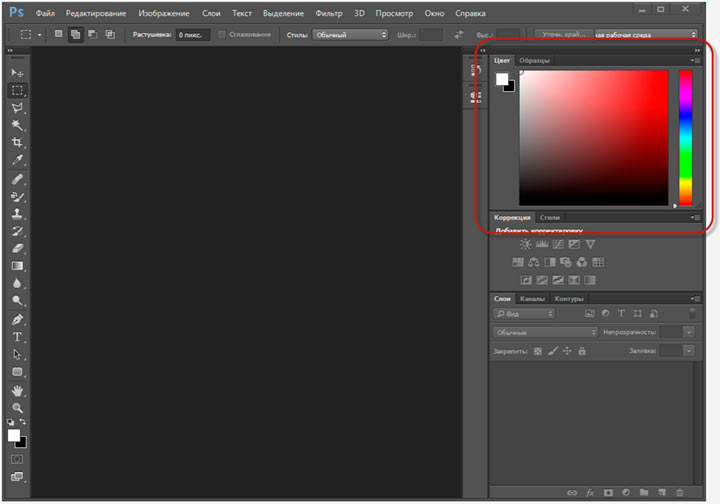Click the hue spectrum slider bar

tap(686, 138)
